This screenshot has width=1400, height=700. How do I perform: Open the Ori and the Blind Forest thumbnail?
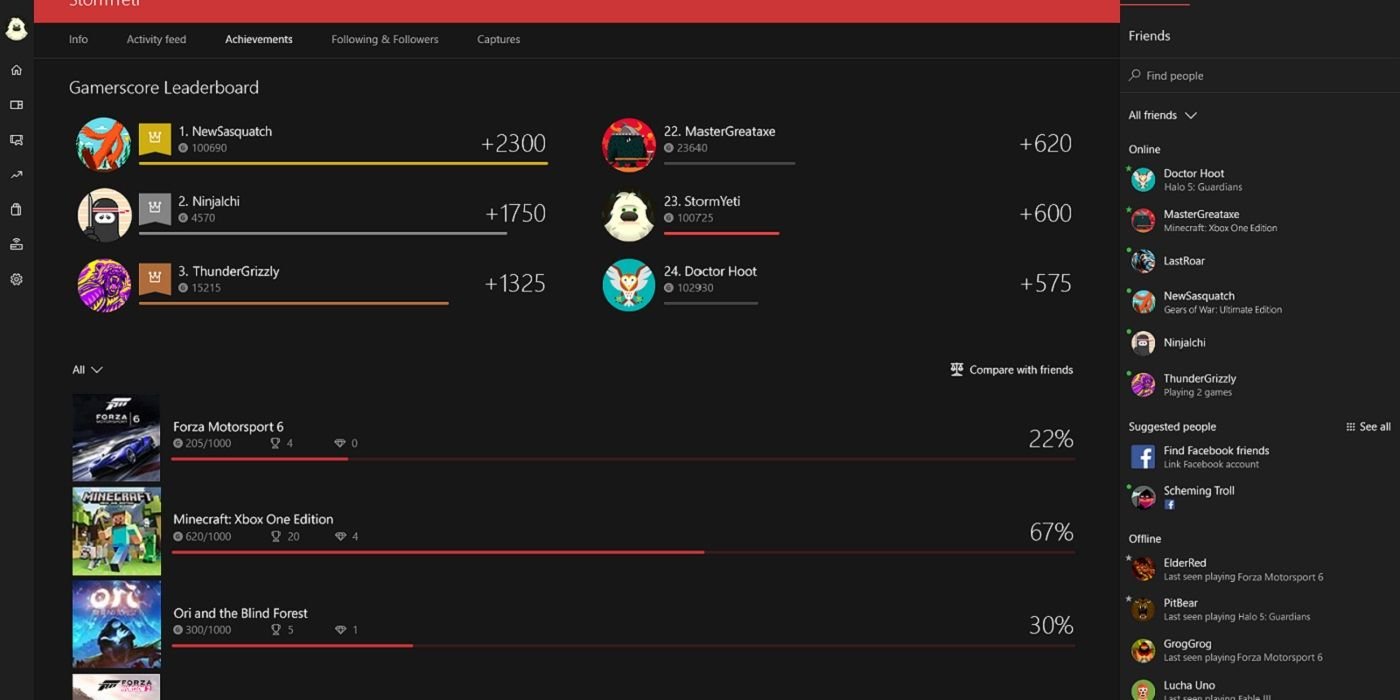tap(116, 625)
